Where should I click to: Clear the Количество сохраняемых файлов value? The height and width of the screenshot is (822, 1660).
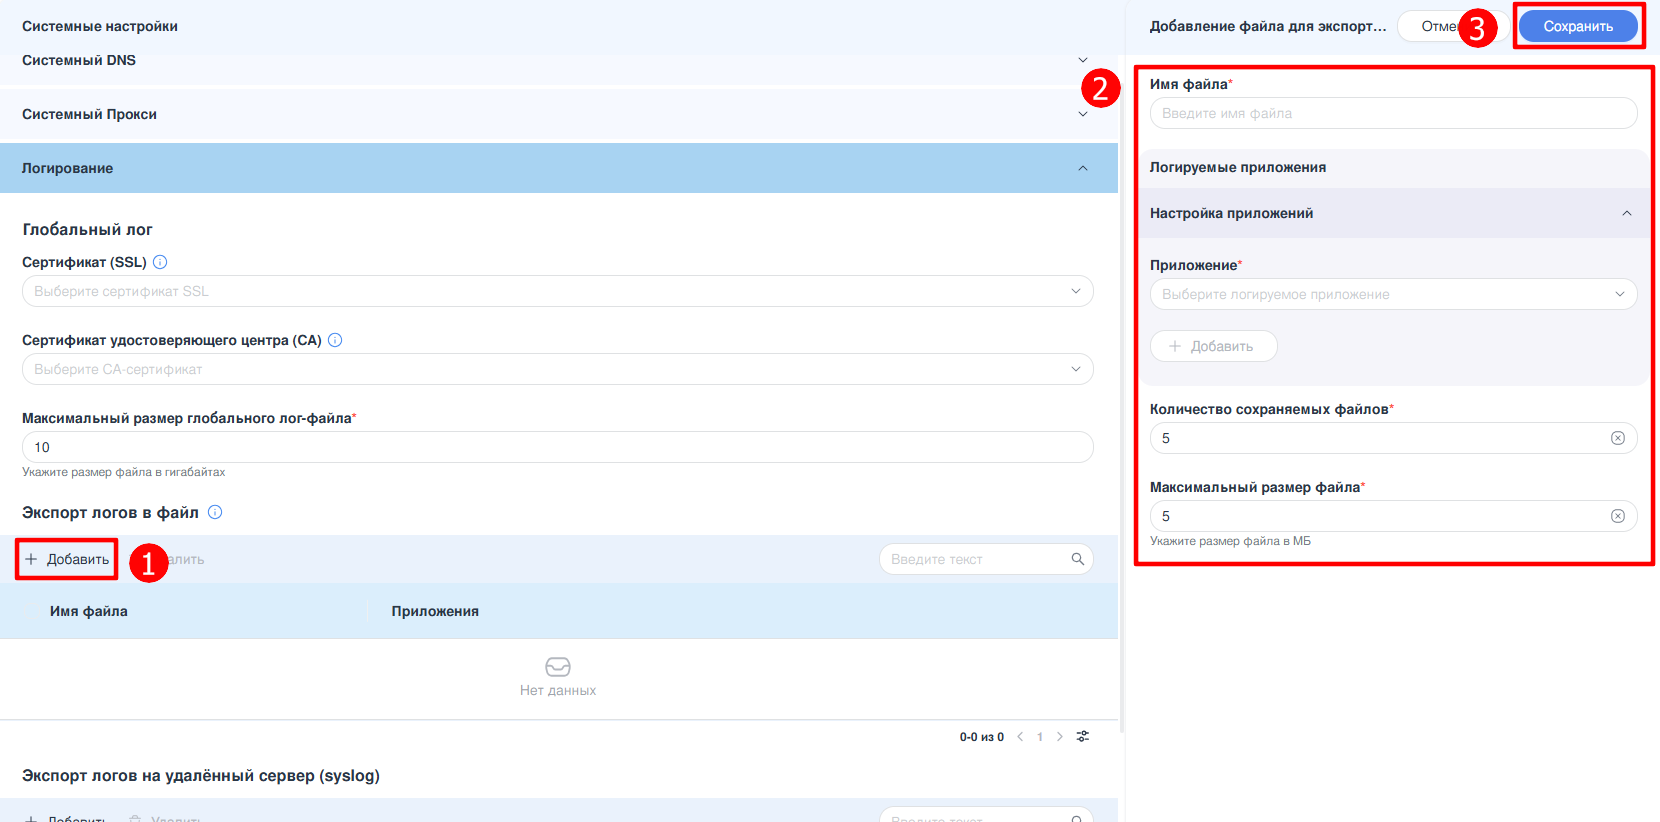(1617, 438)
